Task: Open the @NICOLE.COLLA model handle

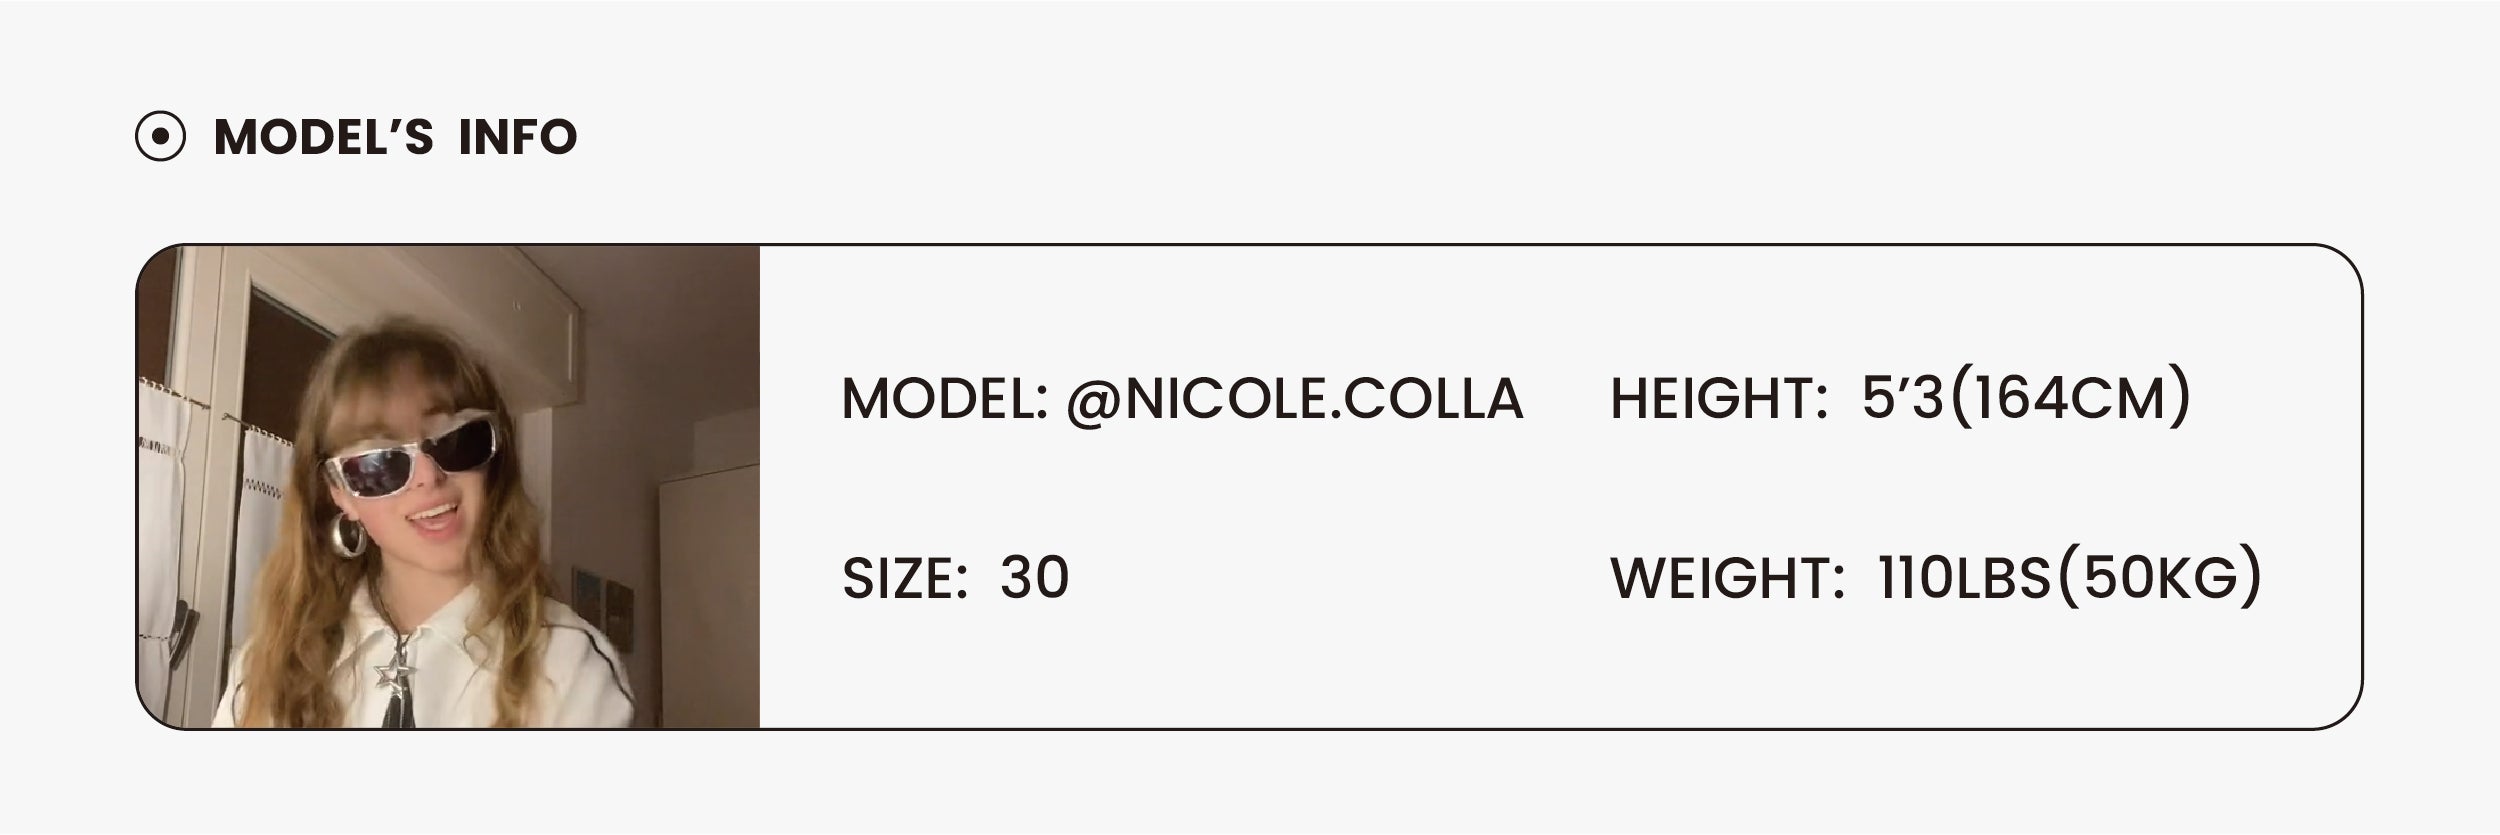Action: click(x=1294, y=399)
